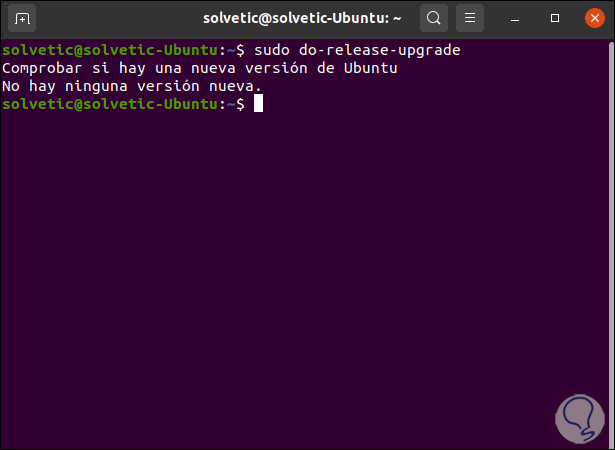The width and height of the screenshot is (615, 450).
Task: Click the first green solvetic@solvetic-Ubuntu prompt
Action: [x=110, y=50]
